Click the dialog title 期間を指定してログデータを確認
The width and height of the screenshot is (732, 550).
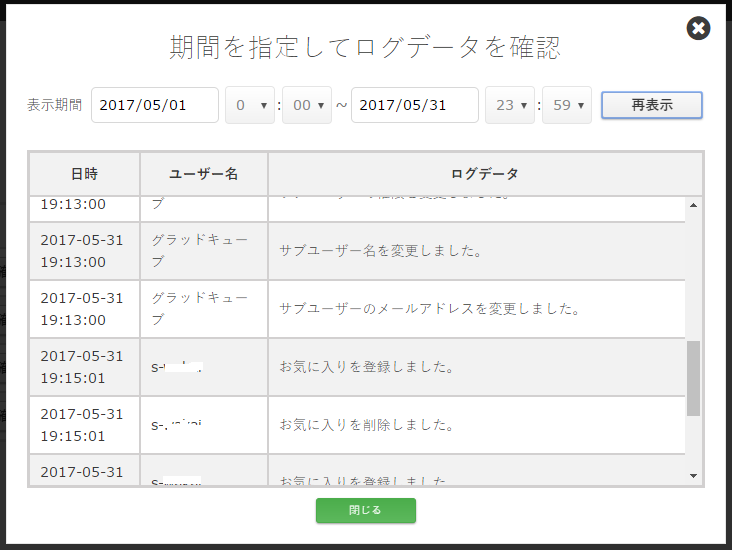[365, 47]
